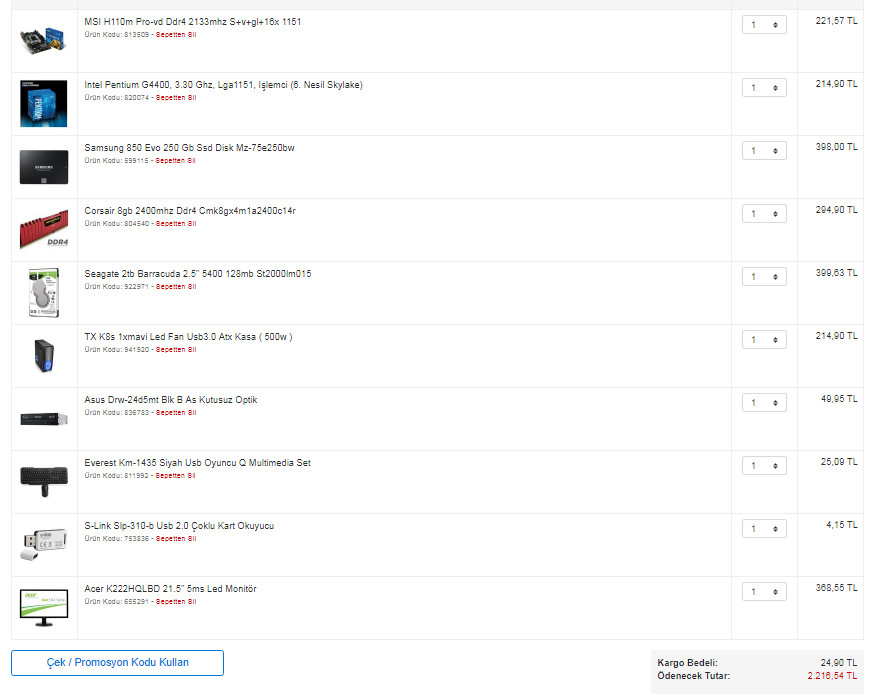View the Asus Drw-24d5mt optical drive image
Image resolution: width=880 pixels, height=694 pixels.
(44, 419)
